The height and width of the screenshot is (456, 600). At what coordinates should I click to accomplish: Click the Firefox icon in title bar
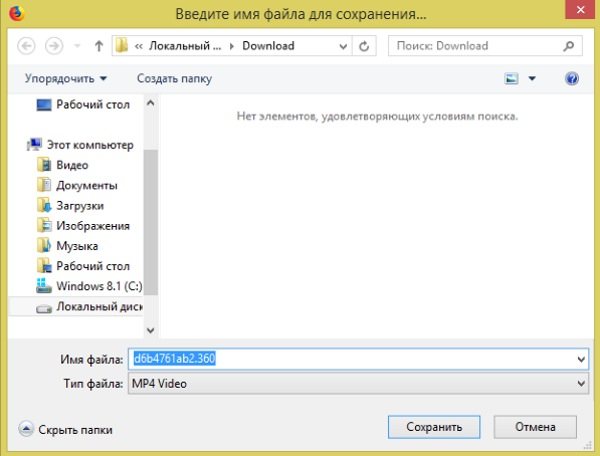[16, 13]
